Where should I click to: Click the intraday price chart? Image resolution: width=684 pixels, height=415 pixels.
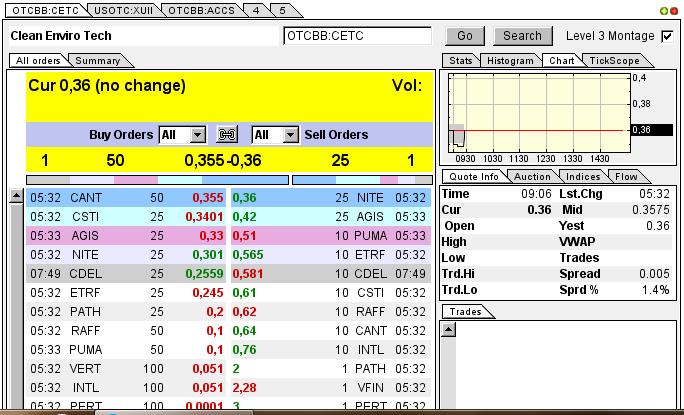[540, 113]
